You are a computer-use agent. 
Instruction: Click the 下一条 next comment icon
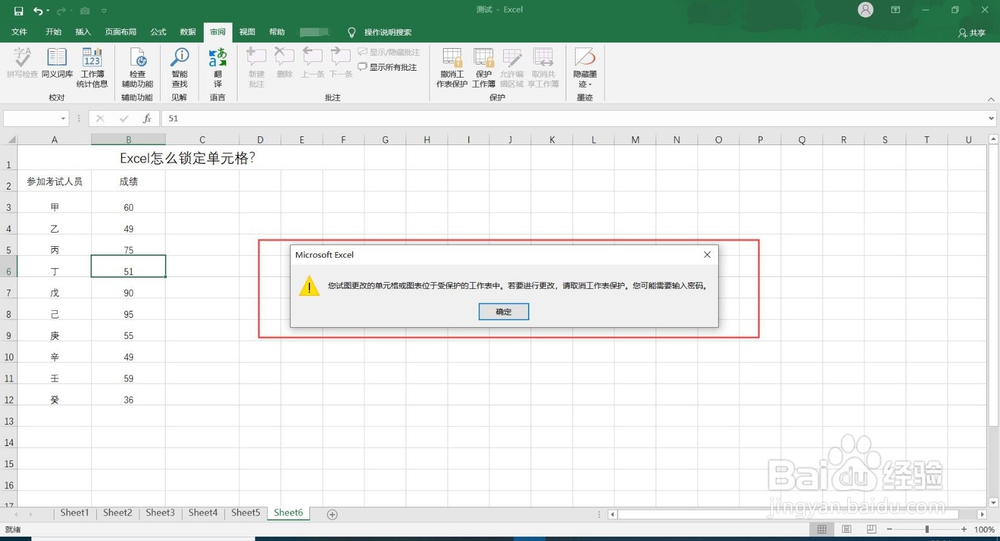pos(341,63)
